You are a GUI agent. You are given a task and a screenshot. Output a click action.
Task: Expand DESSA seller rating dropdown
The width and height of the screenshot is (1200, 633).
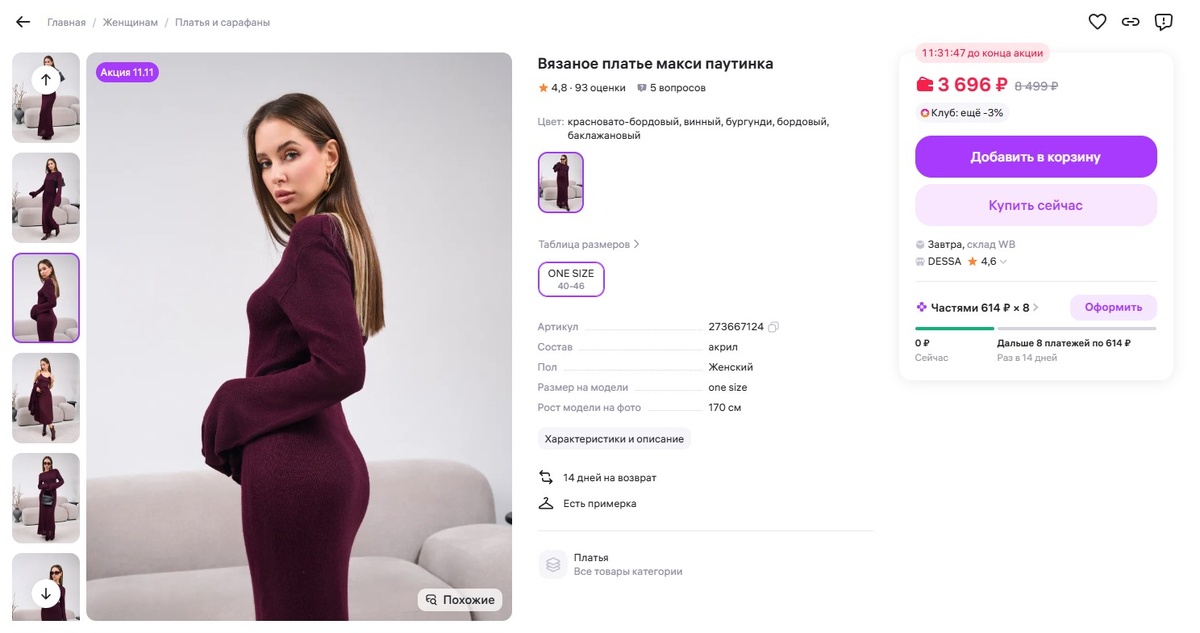[1003, 262]
